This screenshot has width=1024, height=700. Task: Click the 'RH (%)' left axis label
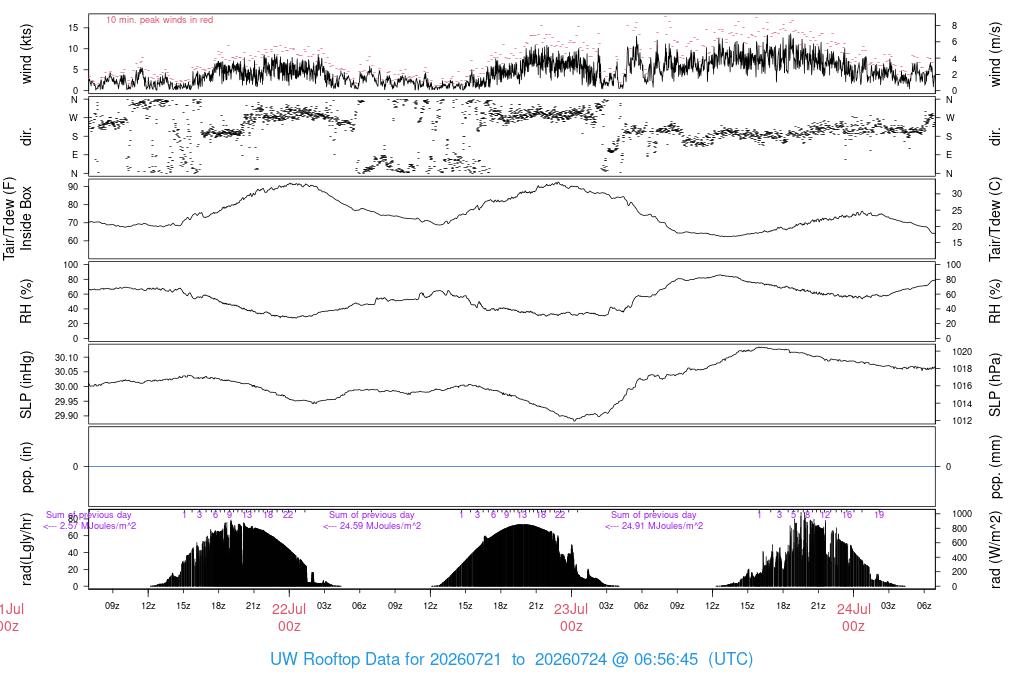[25, 301]
